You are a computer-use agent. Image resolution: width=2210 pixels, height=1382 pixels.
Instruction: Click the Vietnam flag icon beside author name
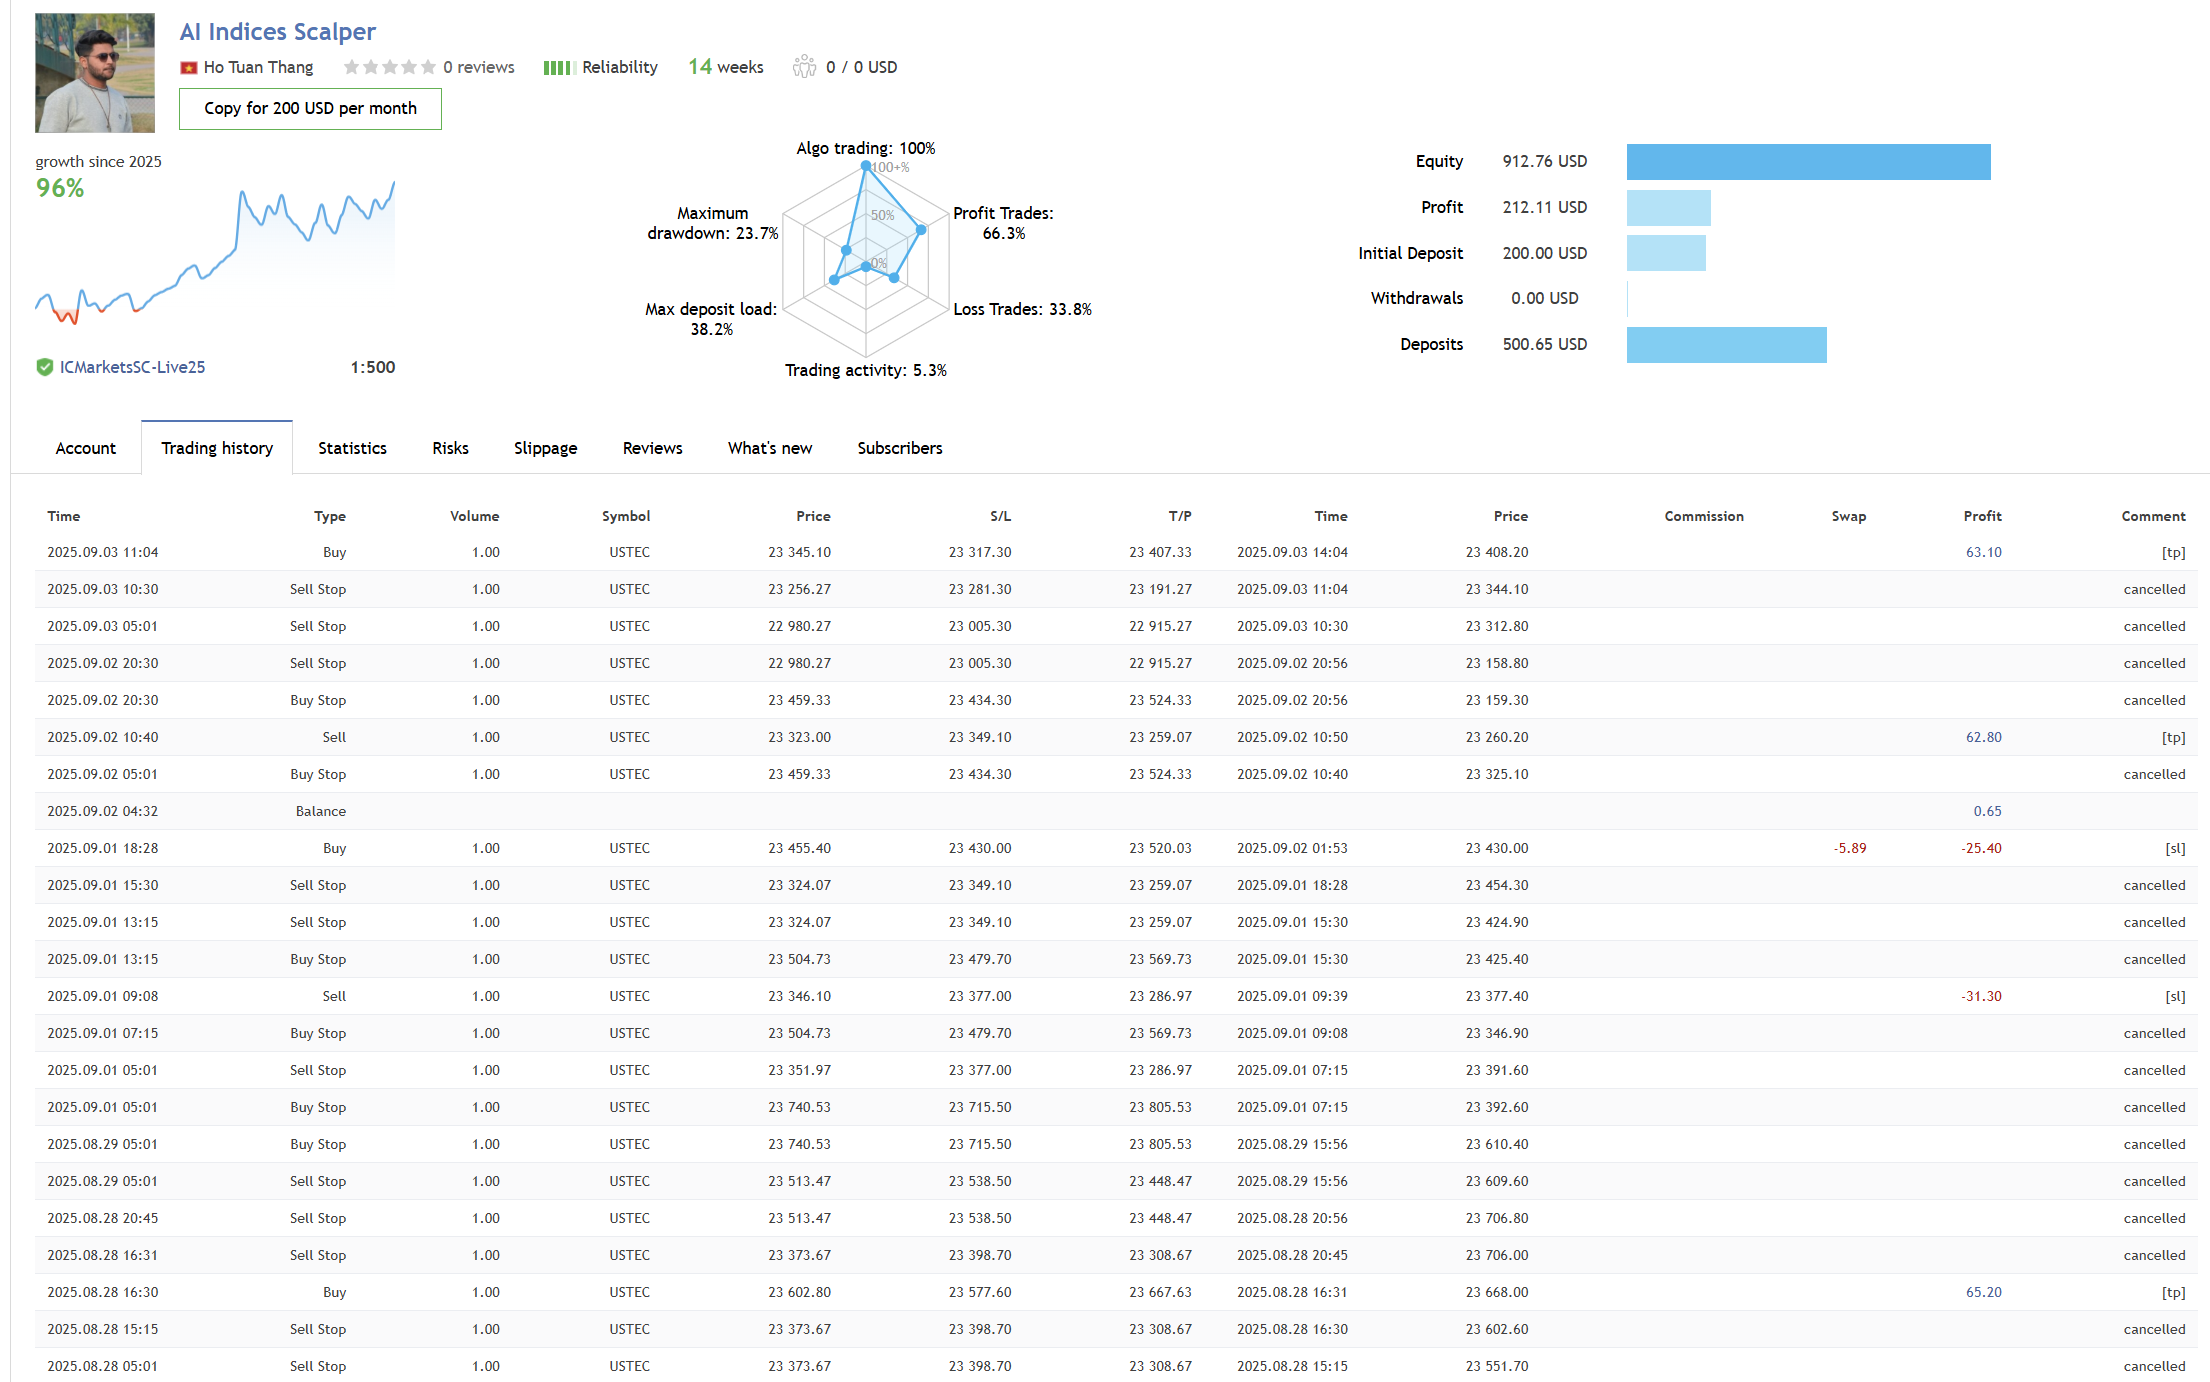coord(188,68)
